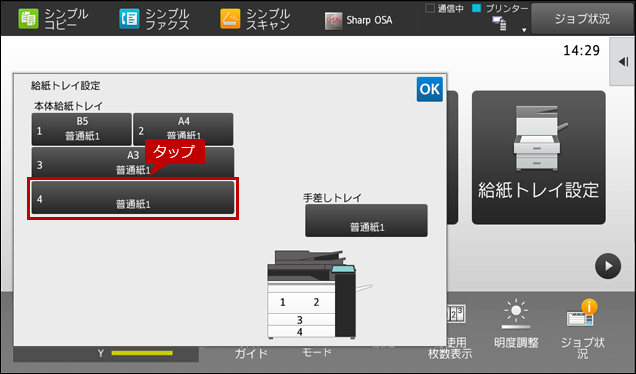Confirm tray settings with OK button
Viewport: 636px width, 374px height.
[430, 89]
